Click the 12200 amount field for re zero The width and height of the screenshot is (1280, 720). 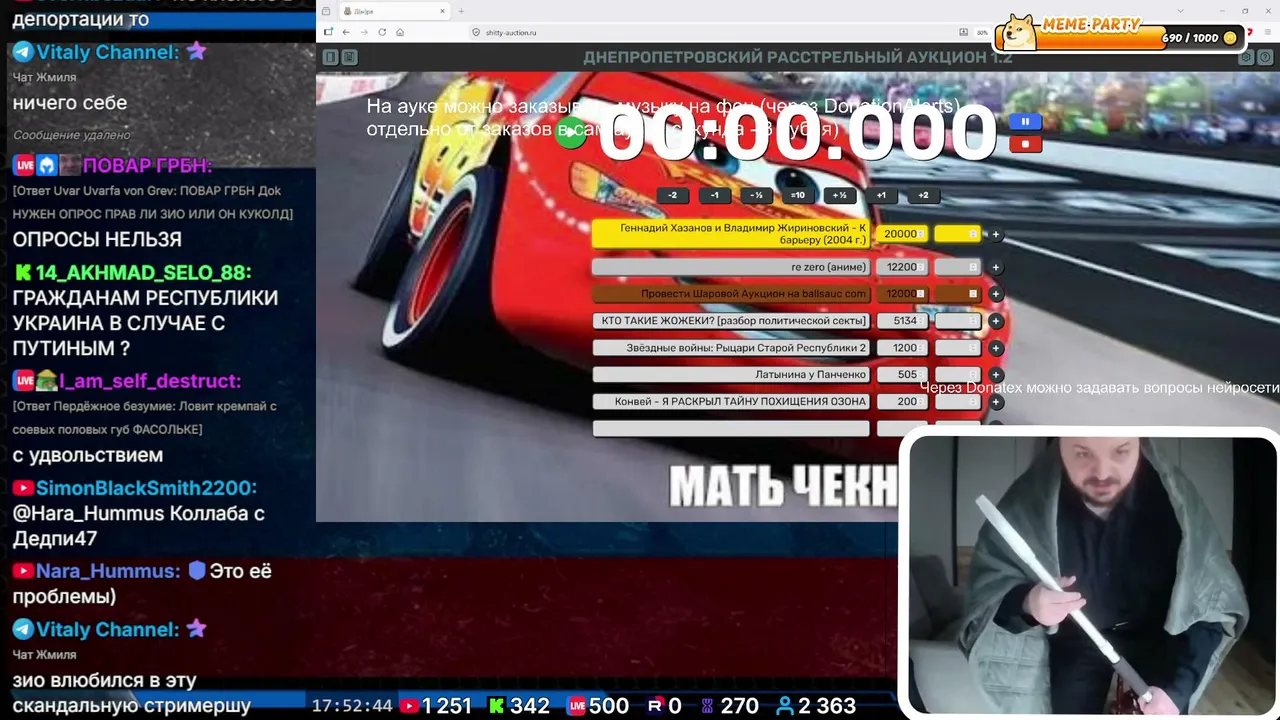point(902,268)
